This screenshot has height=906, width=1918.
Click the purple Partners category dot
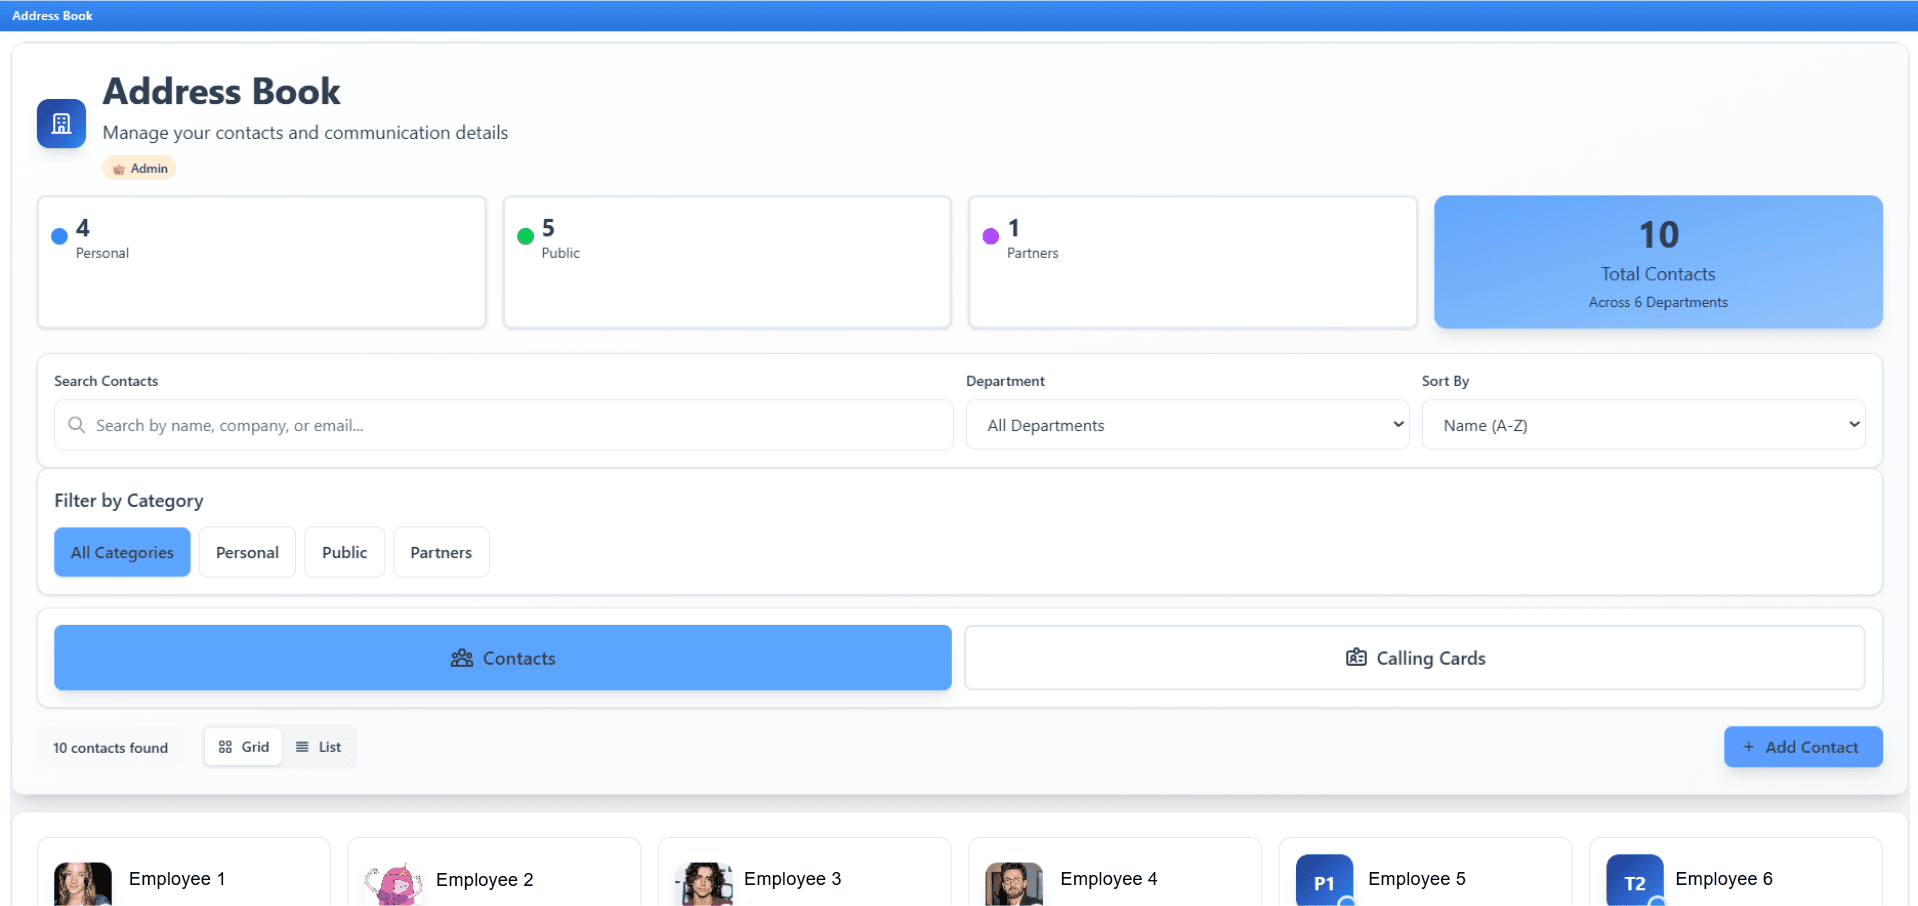click(x=990, y=237)
